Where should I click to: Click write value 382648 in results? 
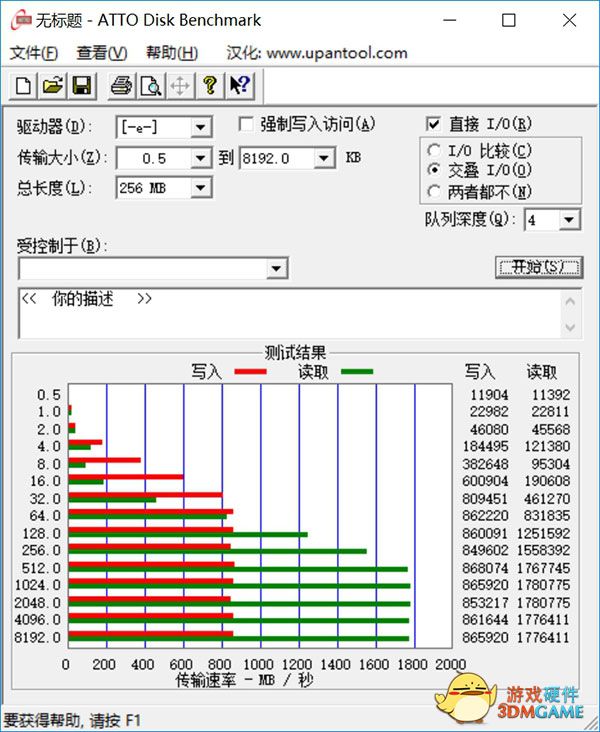coord(485,464)
